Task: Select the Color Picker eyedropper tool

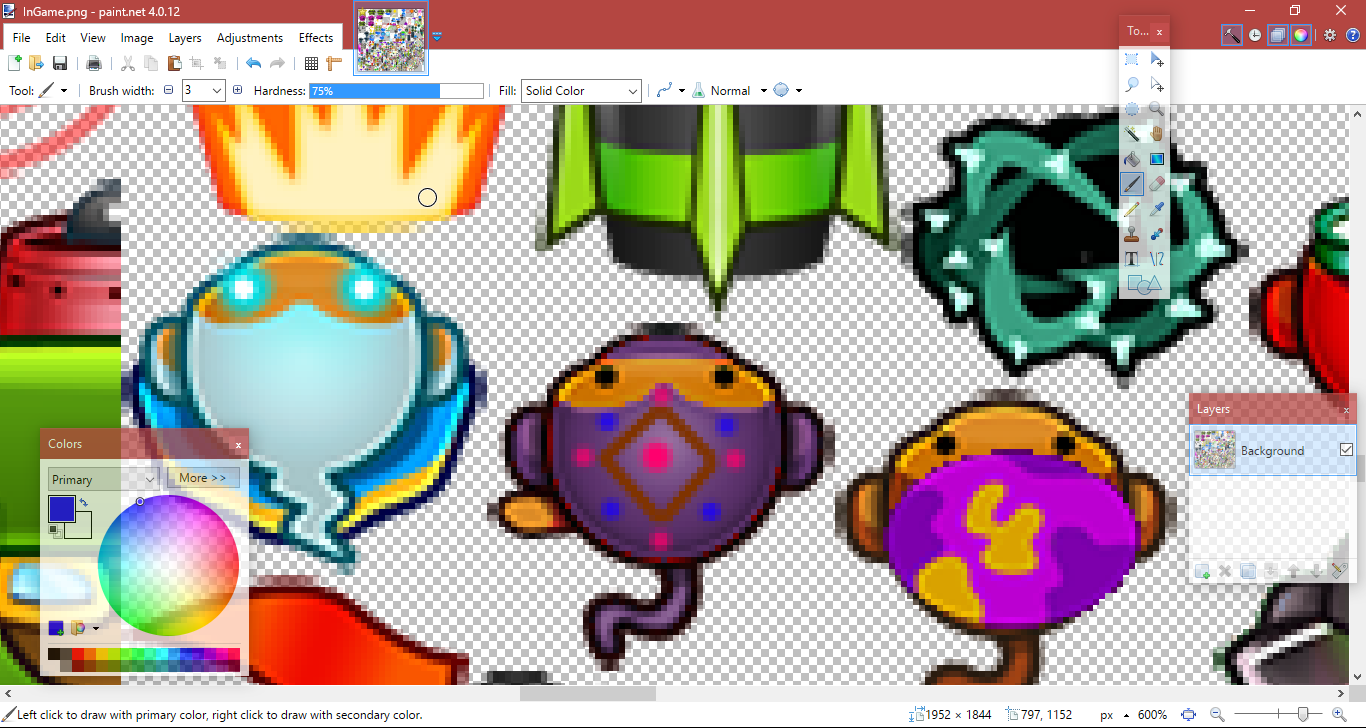Action: 1157,209
